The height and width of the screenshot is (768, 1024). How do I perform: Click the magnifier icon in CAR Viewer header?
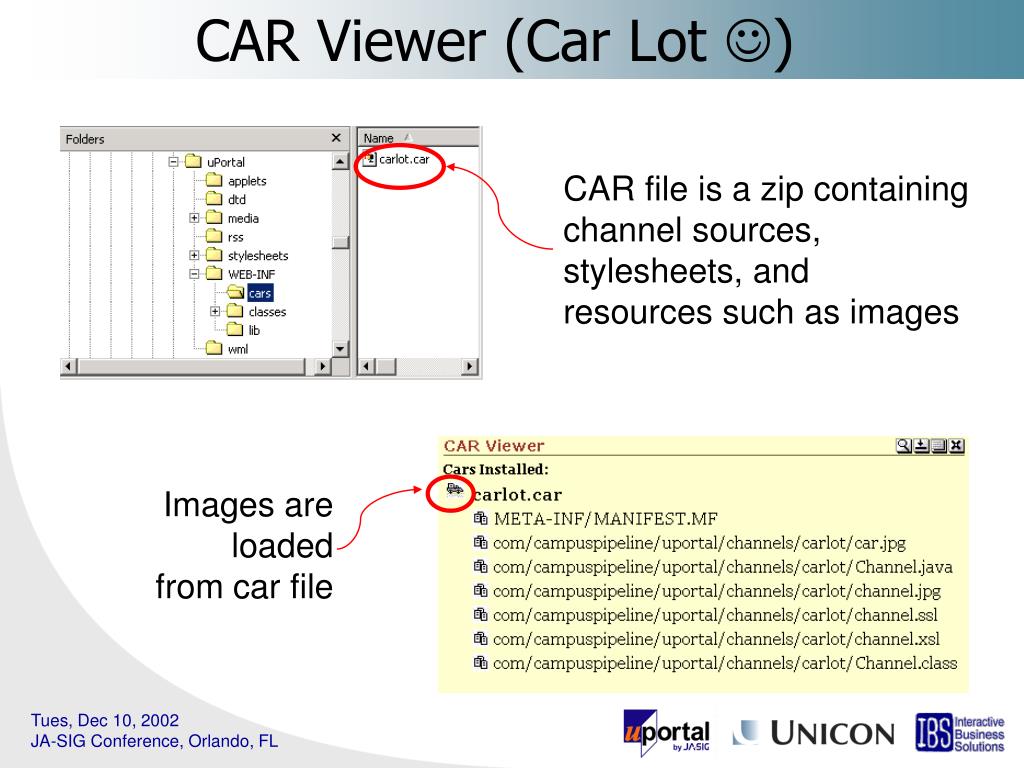(x=904, y=445)
